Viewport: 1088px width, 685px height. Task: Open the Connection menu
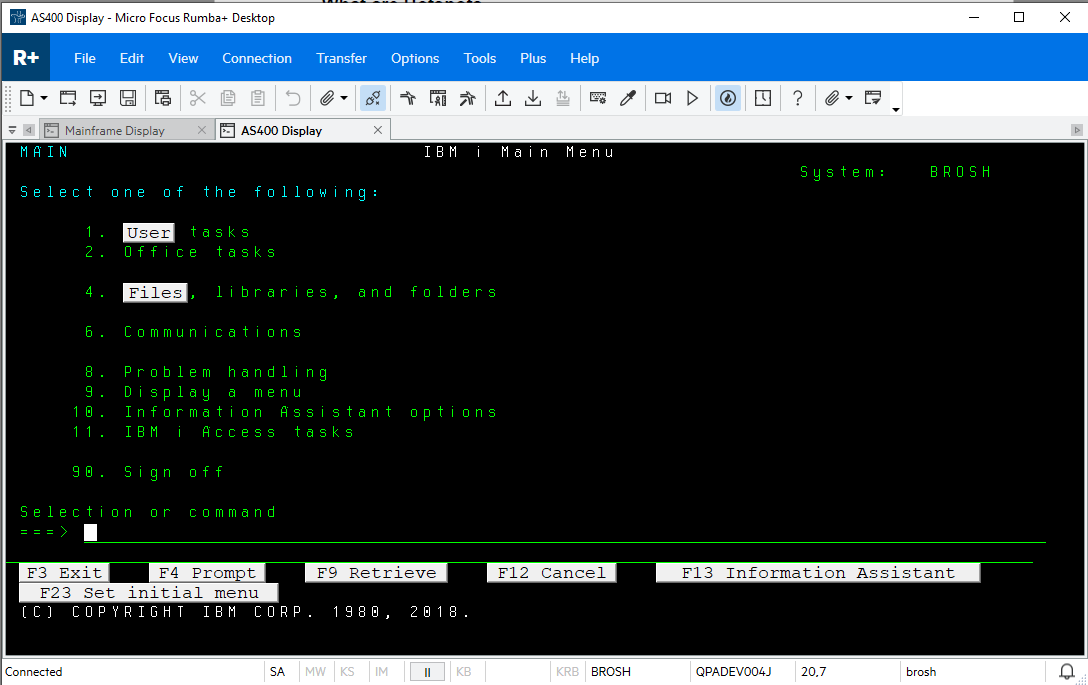pyautogui.click(x=257, y=58)
